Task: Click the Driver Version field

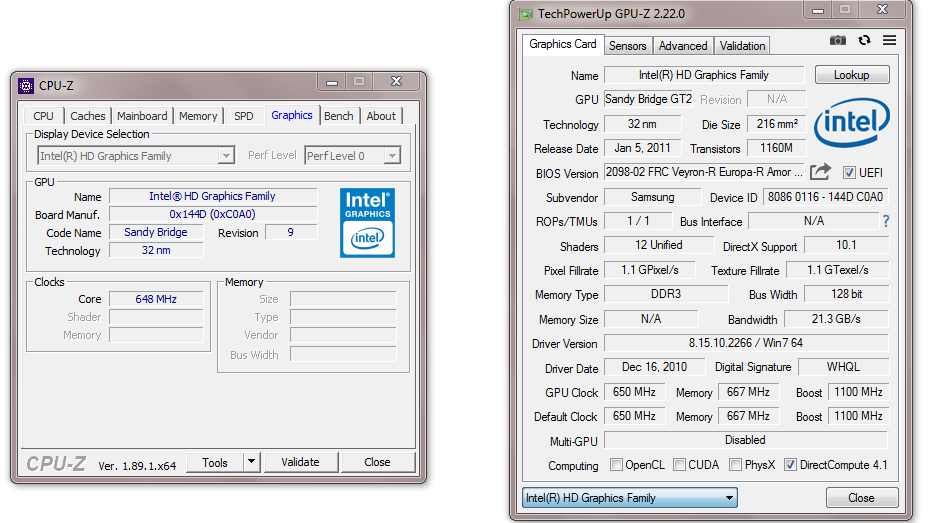Action: [746, 343]
